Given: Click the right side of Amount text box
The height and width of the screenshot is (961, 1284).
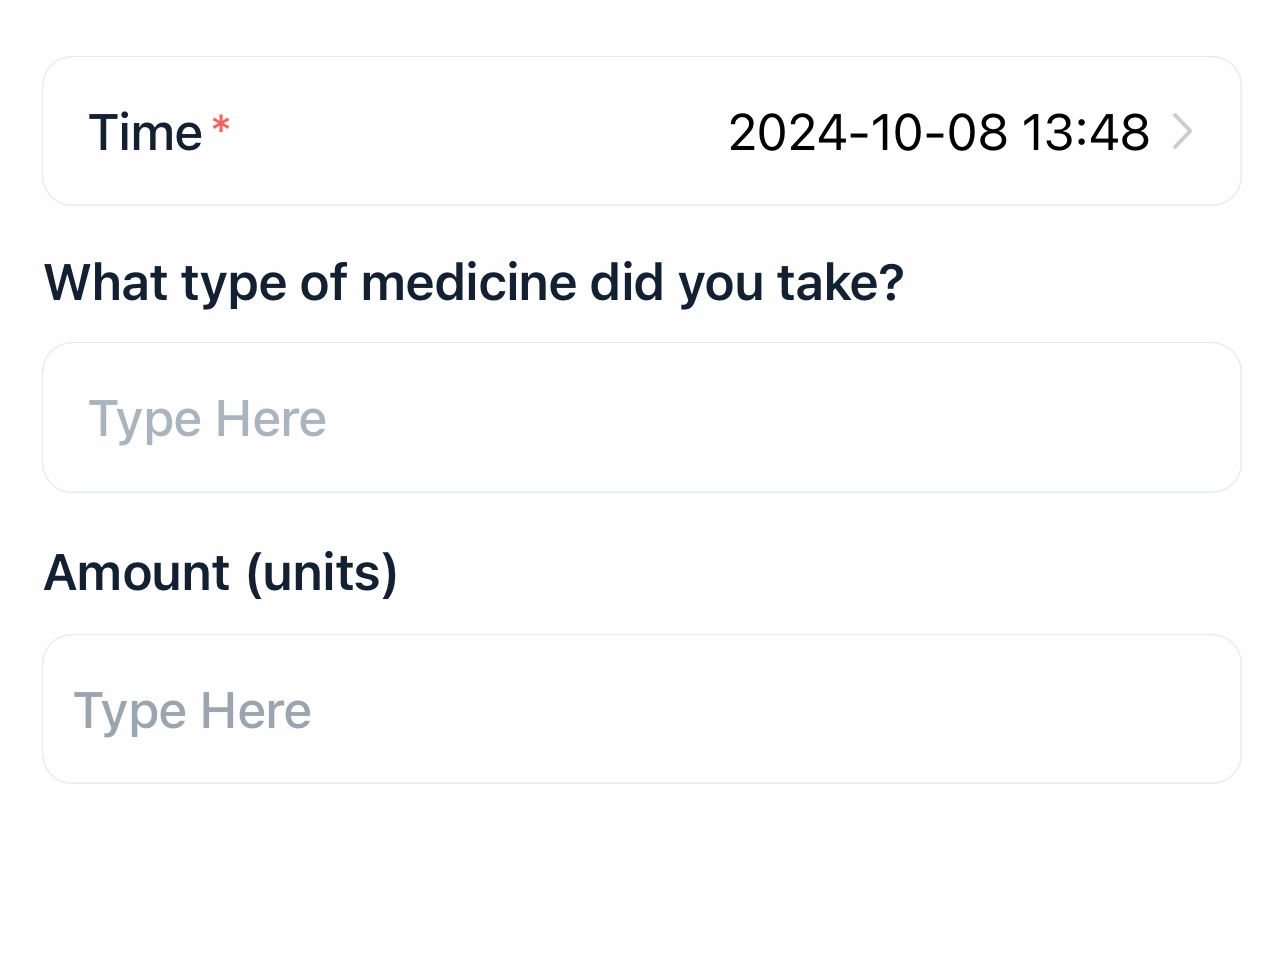Looking at the screenshot, I should [x=1100, y=709].
